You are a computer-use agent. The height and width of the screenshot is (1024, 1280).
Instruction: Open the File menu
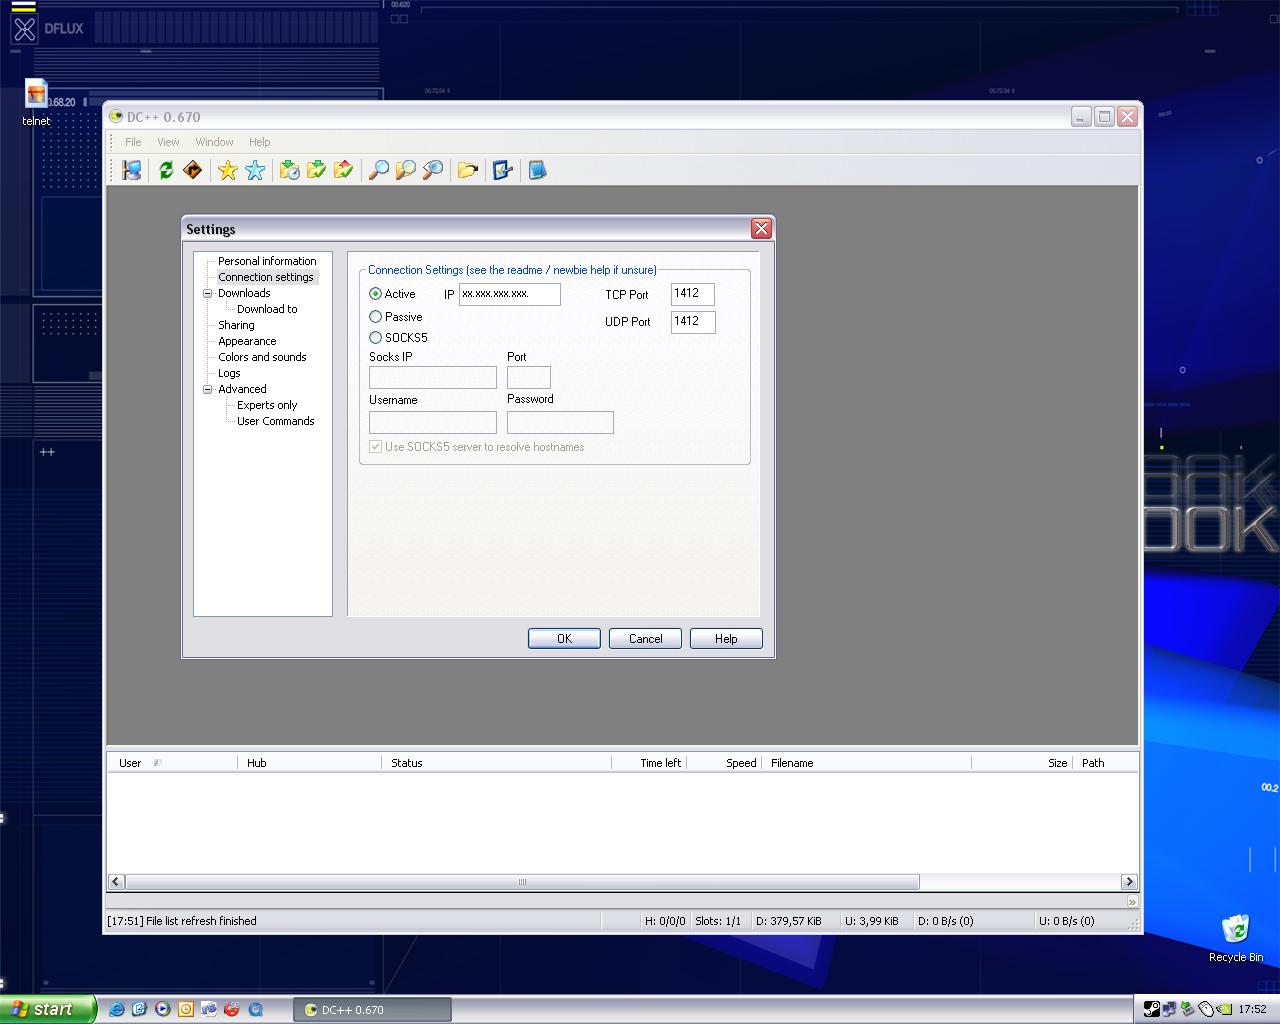click(x=133, y=142)
